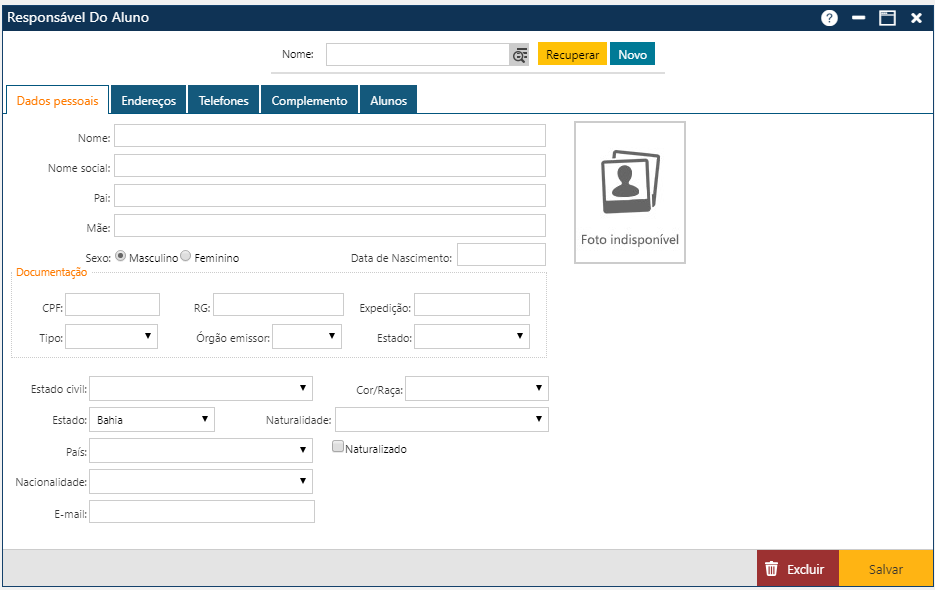Minimize the Responsável Do Aluno window
Viewport: 935px width, 590px height.
858,18
